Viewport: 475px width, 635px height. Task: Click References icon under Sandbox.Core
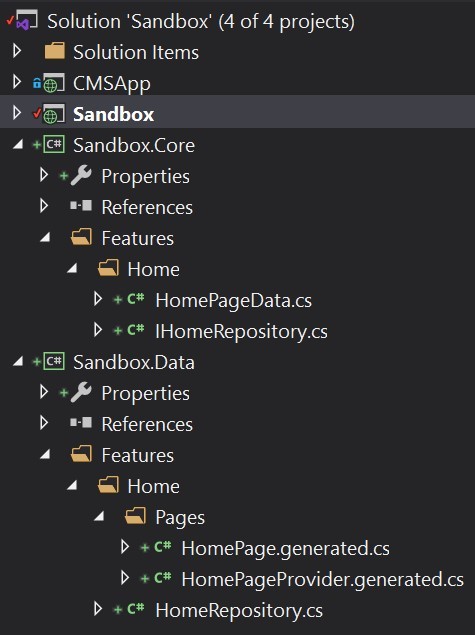81,206
